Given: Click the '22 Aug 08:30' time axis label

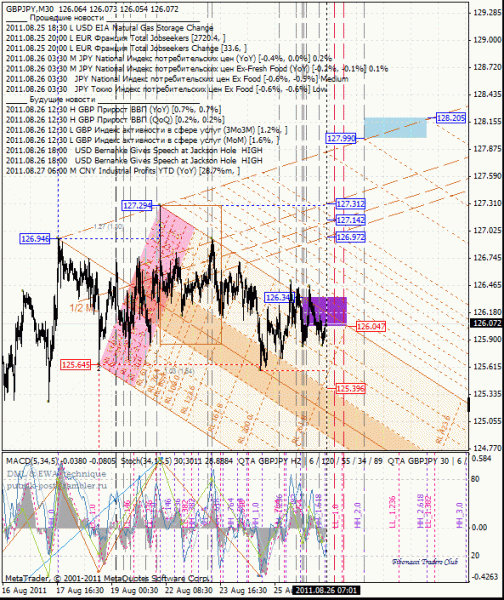Looking at the screenshot, I should (x=189, y=590).
